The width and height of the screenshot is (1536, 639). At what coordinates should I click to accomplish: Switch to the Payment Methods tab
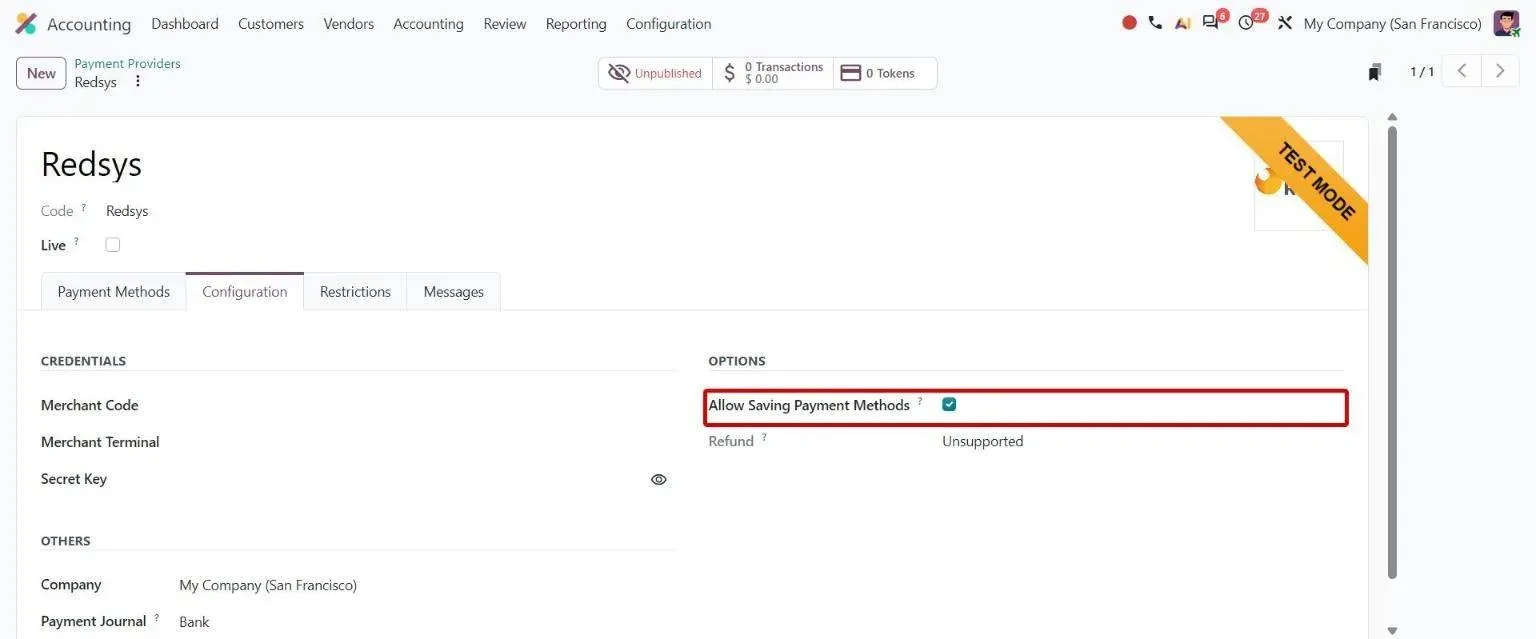tap(114, 291)
